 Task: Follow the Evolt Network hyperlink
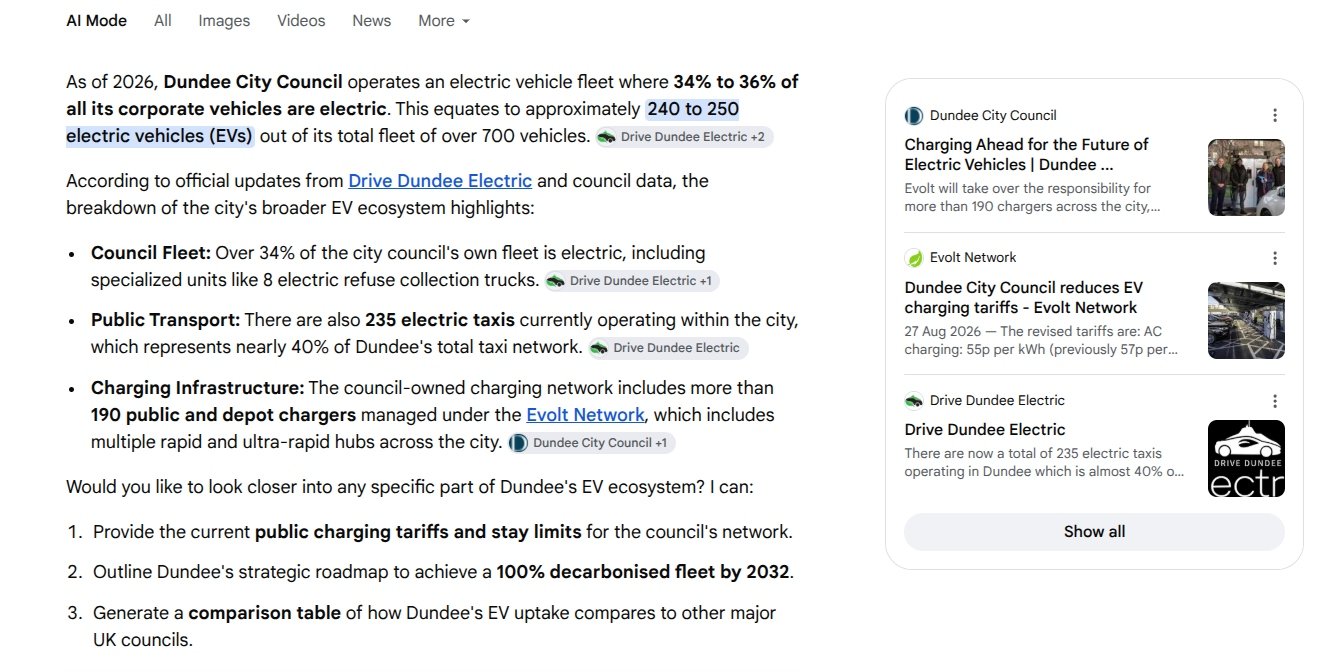585,415
